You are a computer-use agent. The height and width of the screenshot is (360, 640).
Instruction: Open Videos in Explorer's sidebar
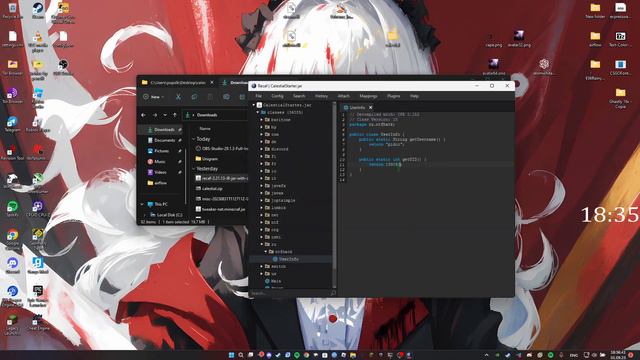160,172
